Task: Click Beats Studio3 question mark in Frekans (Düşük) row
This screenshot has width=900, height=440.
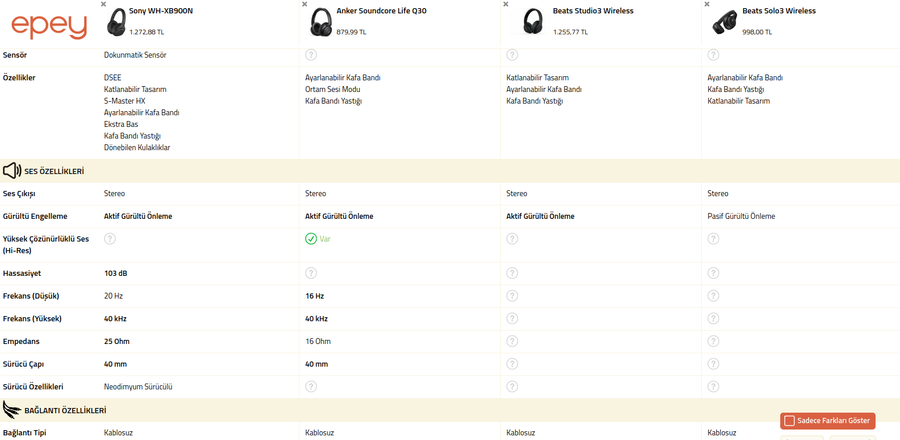Action: [512, 295]
